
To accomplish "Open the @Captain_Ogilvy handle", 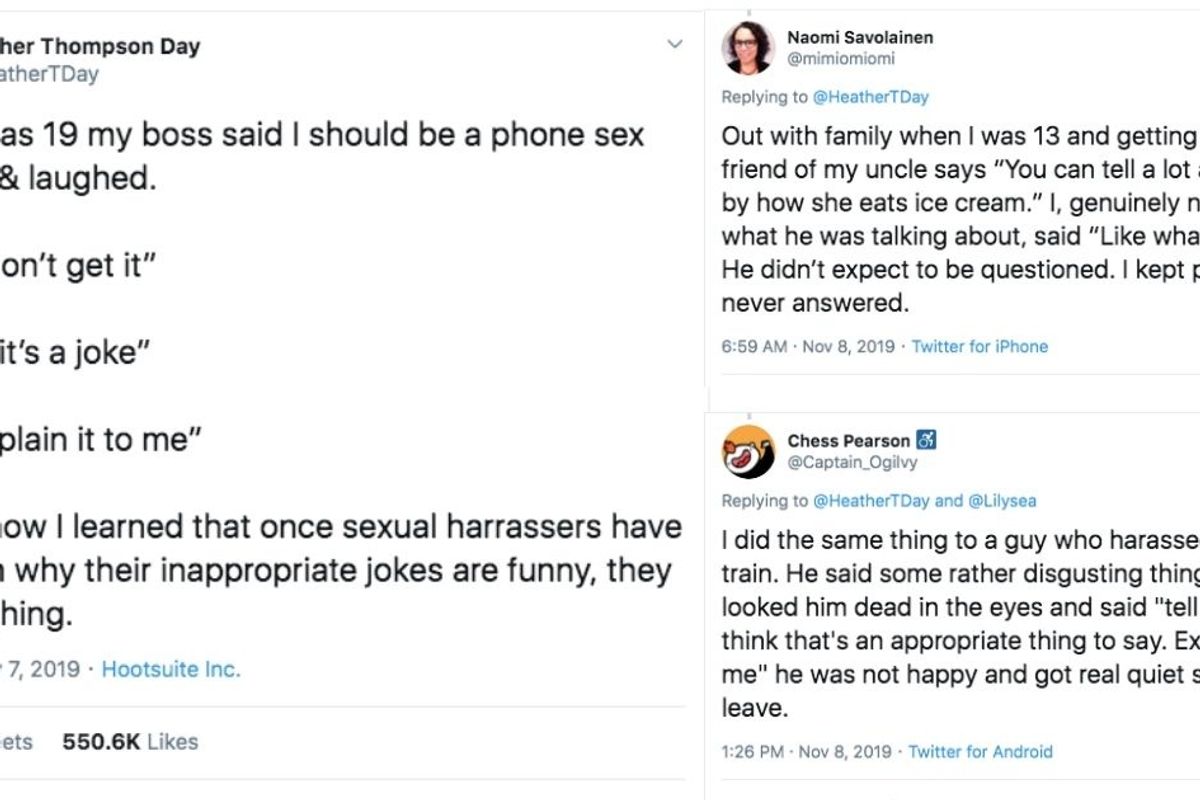I will pos(852,462).
